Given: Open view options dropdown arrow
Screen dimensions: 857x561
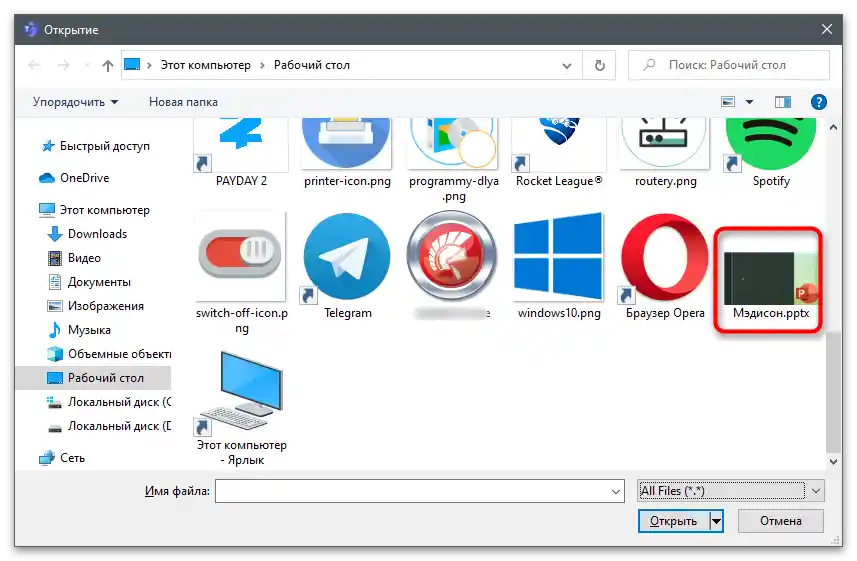Looking at the screenshot, I should pyautogui.click(x=749, y=102).
